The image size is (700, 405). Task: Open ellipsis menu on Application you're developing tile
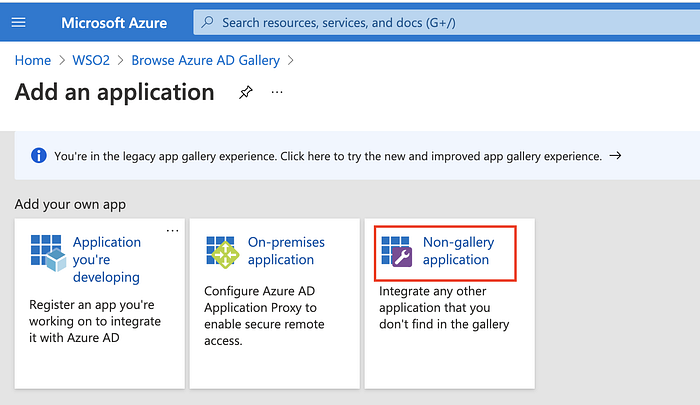(172, 231)
